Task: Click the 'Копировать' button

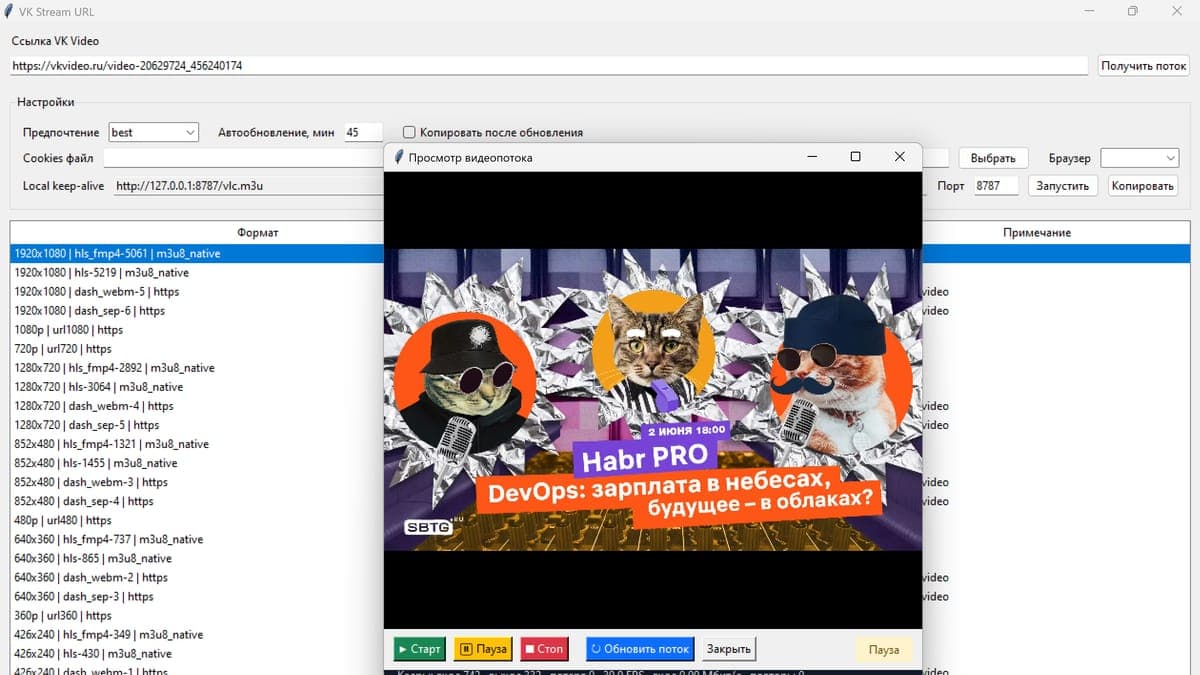Action: pos(1142,186)
